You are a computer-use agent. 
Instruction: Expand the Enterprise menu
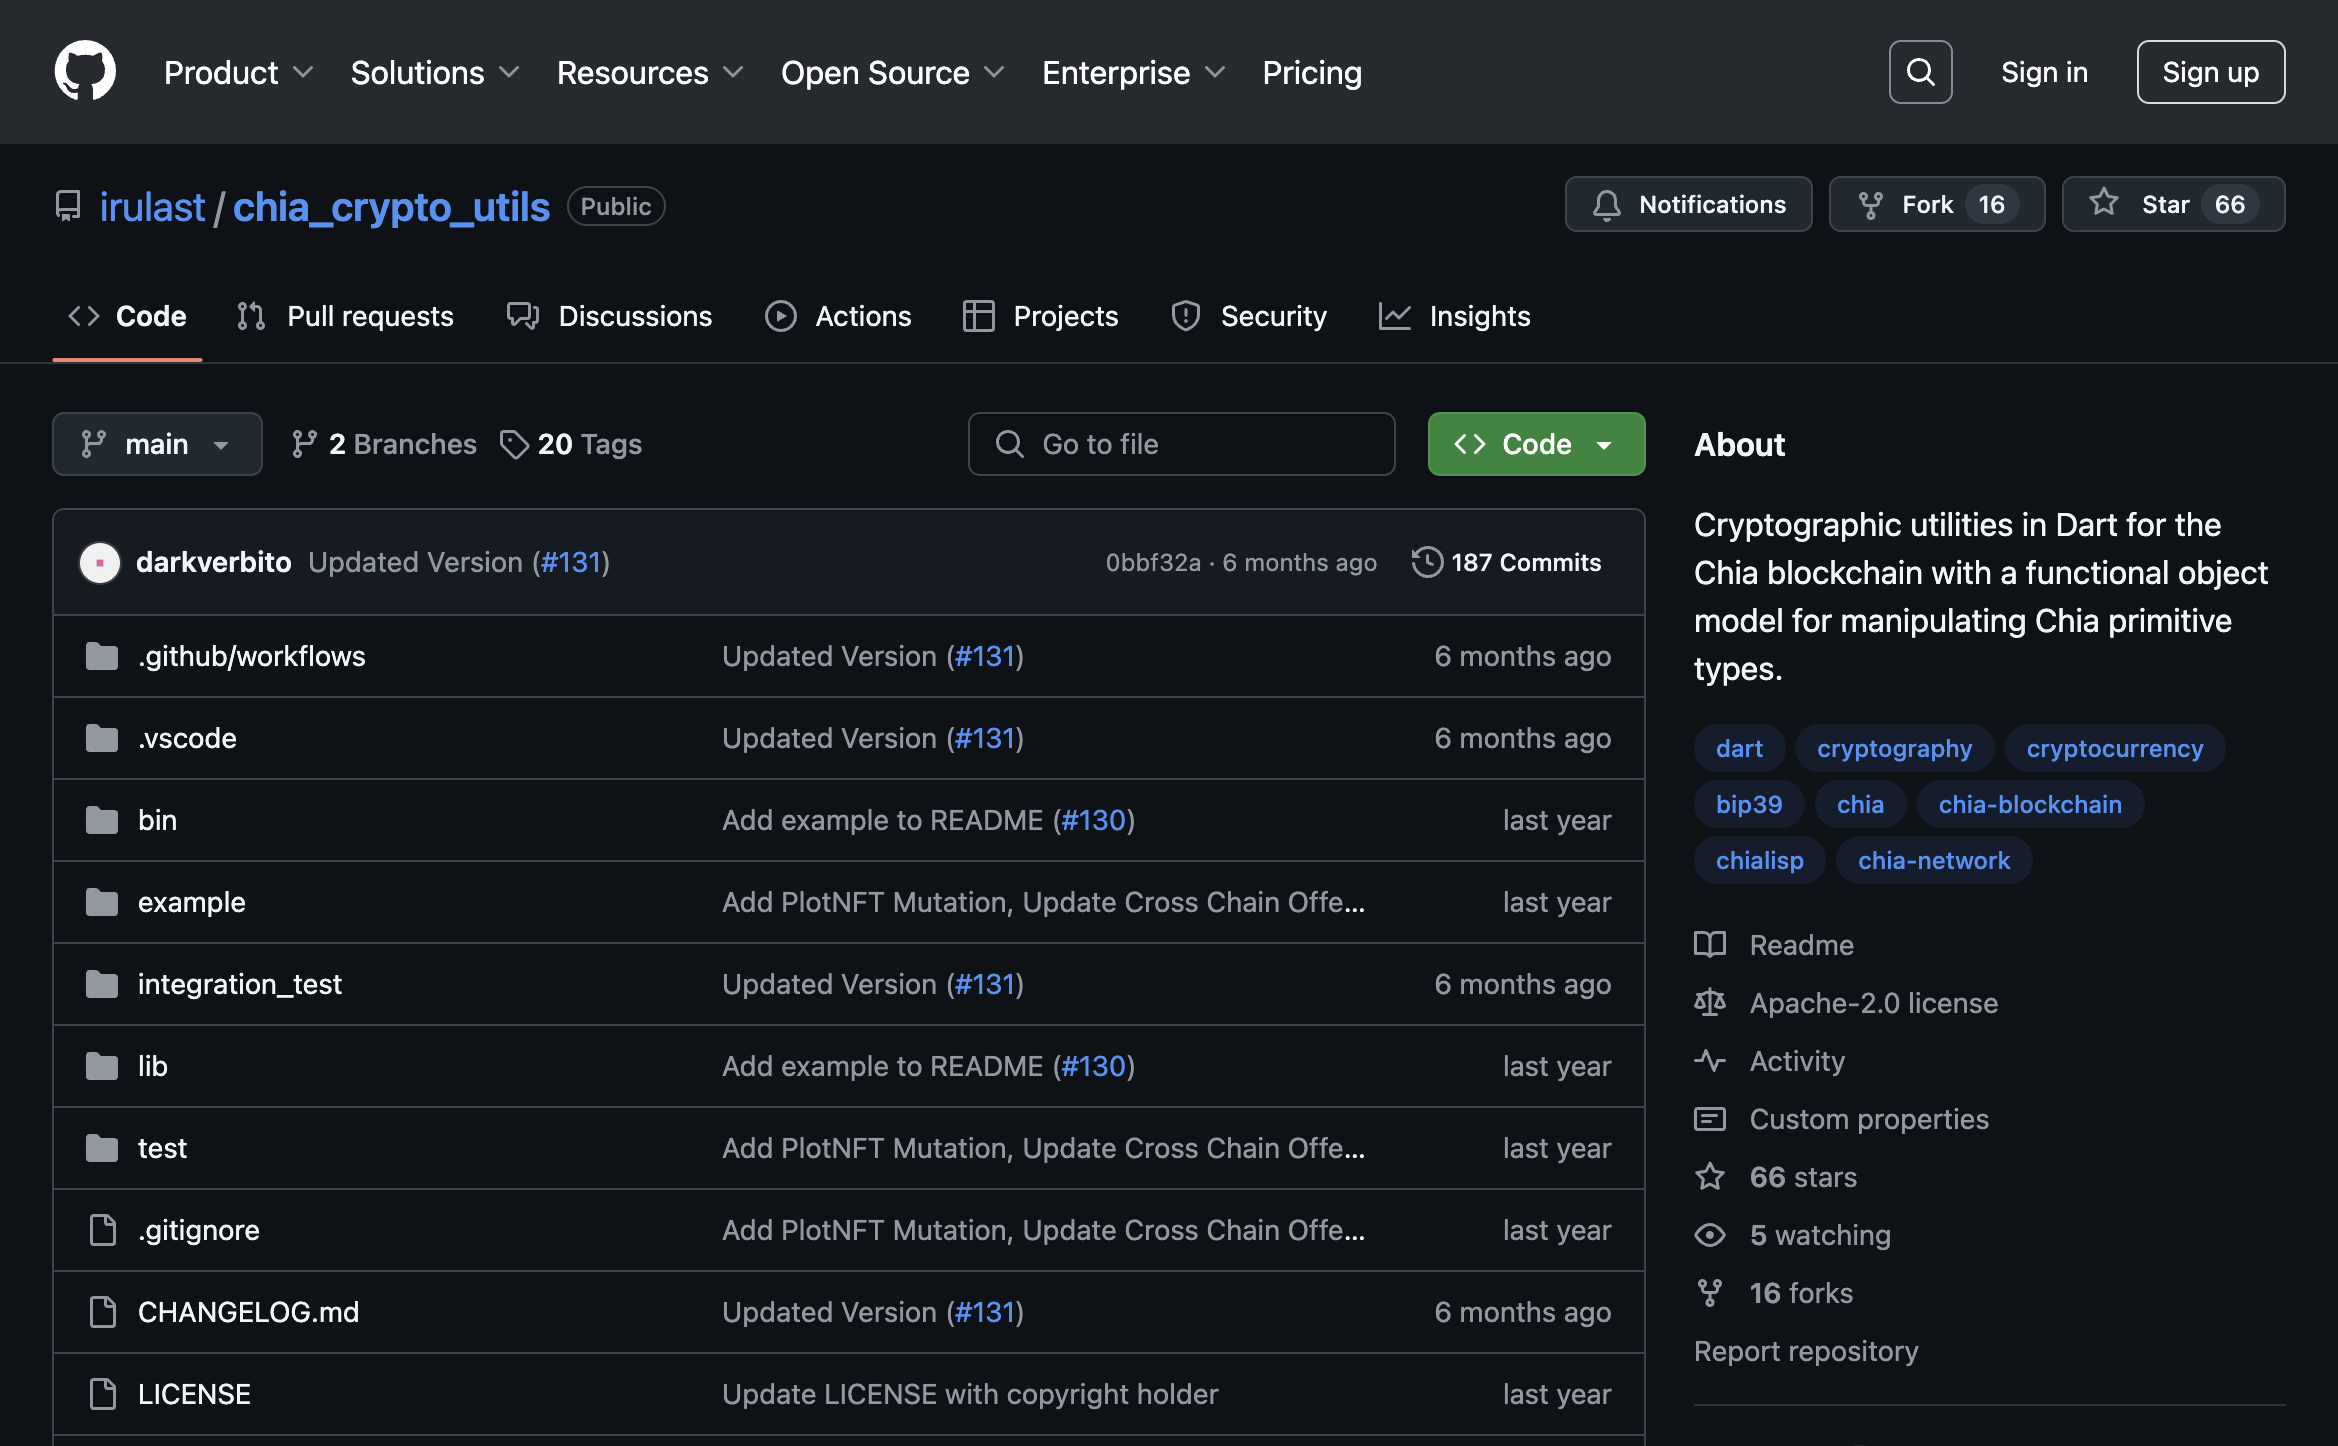1133,72
